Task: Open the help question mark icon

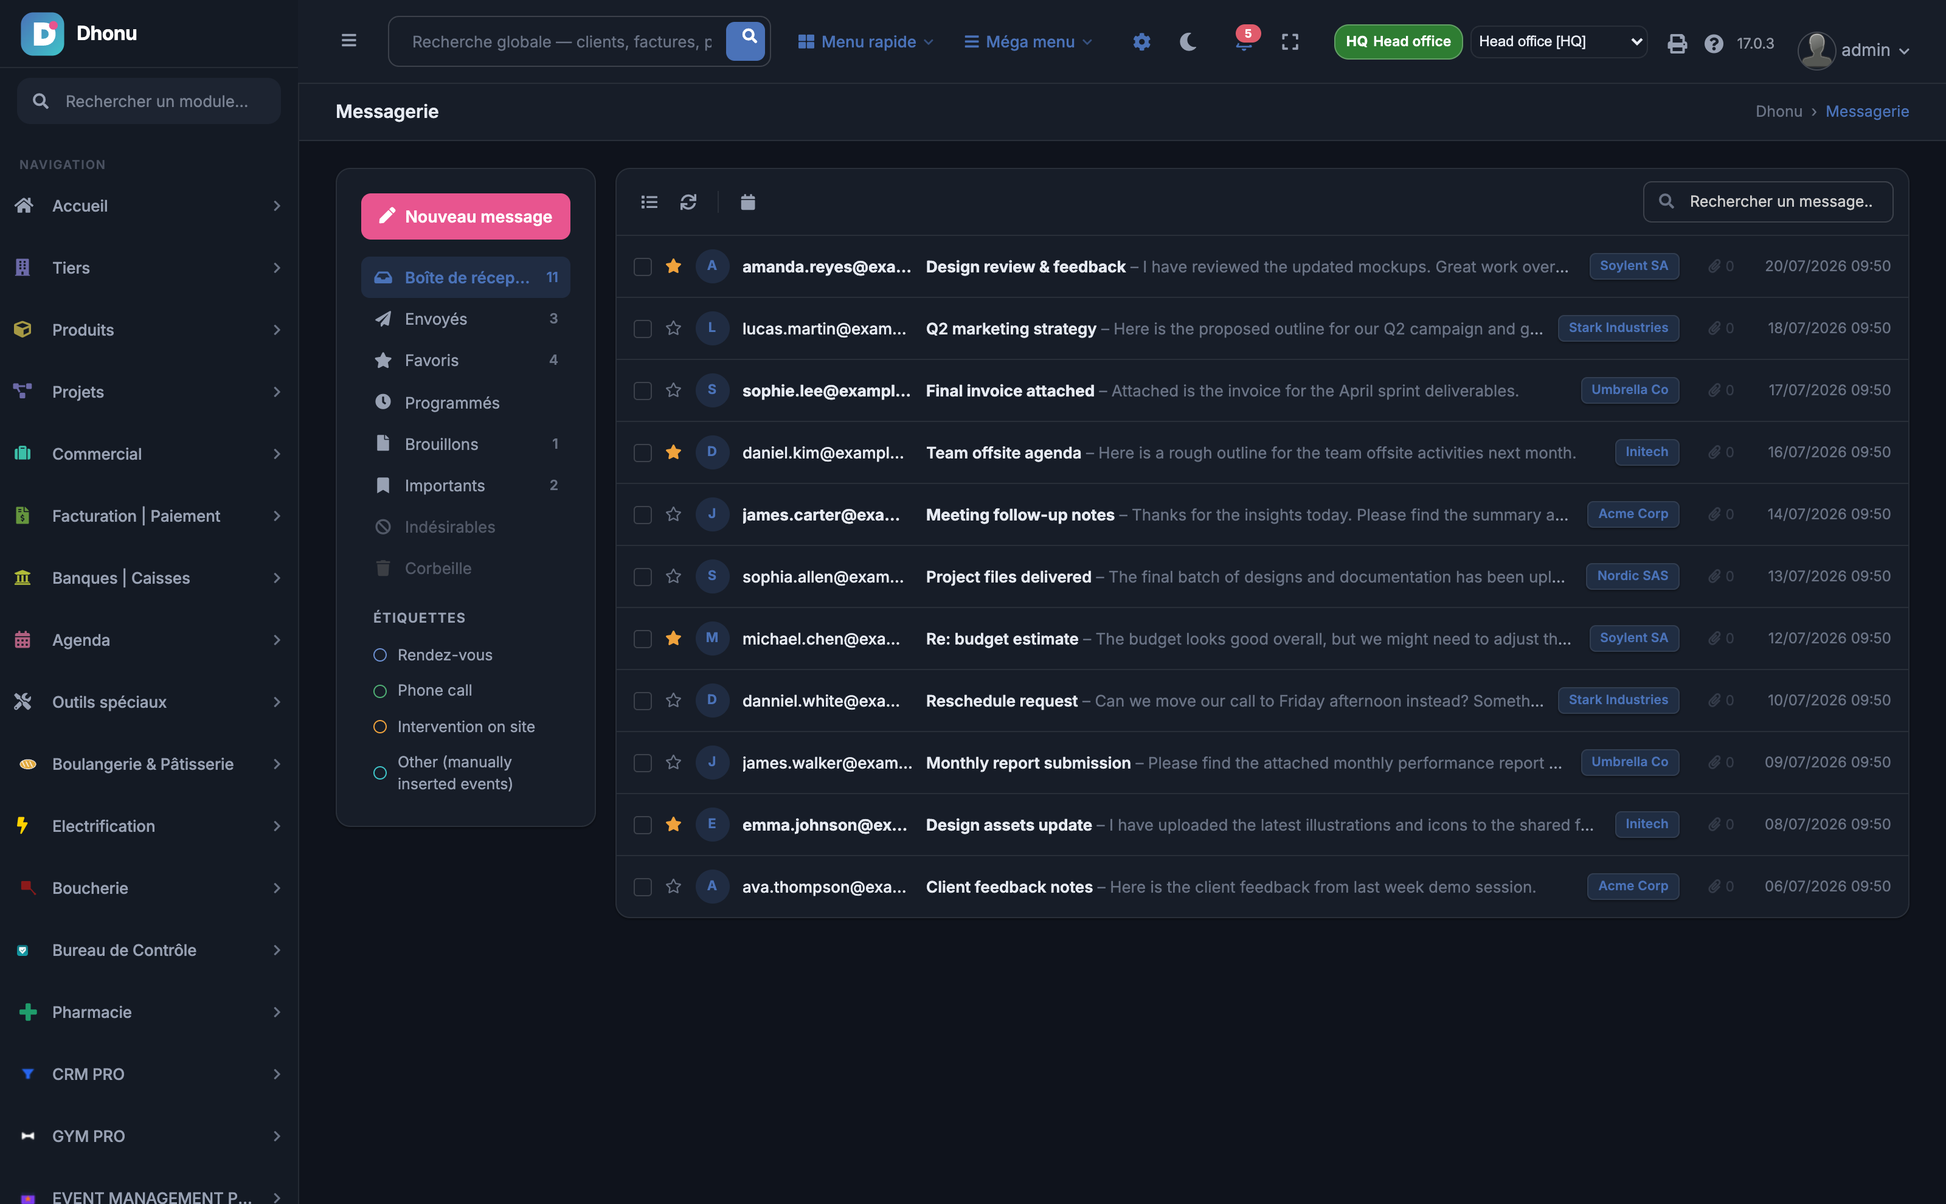Action: (x=1713, y=43)
